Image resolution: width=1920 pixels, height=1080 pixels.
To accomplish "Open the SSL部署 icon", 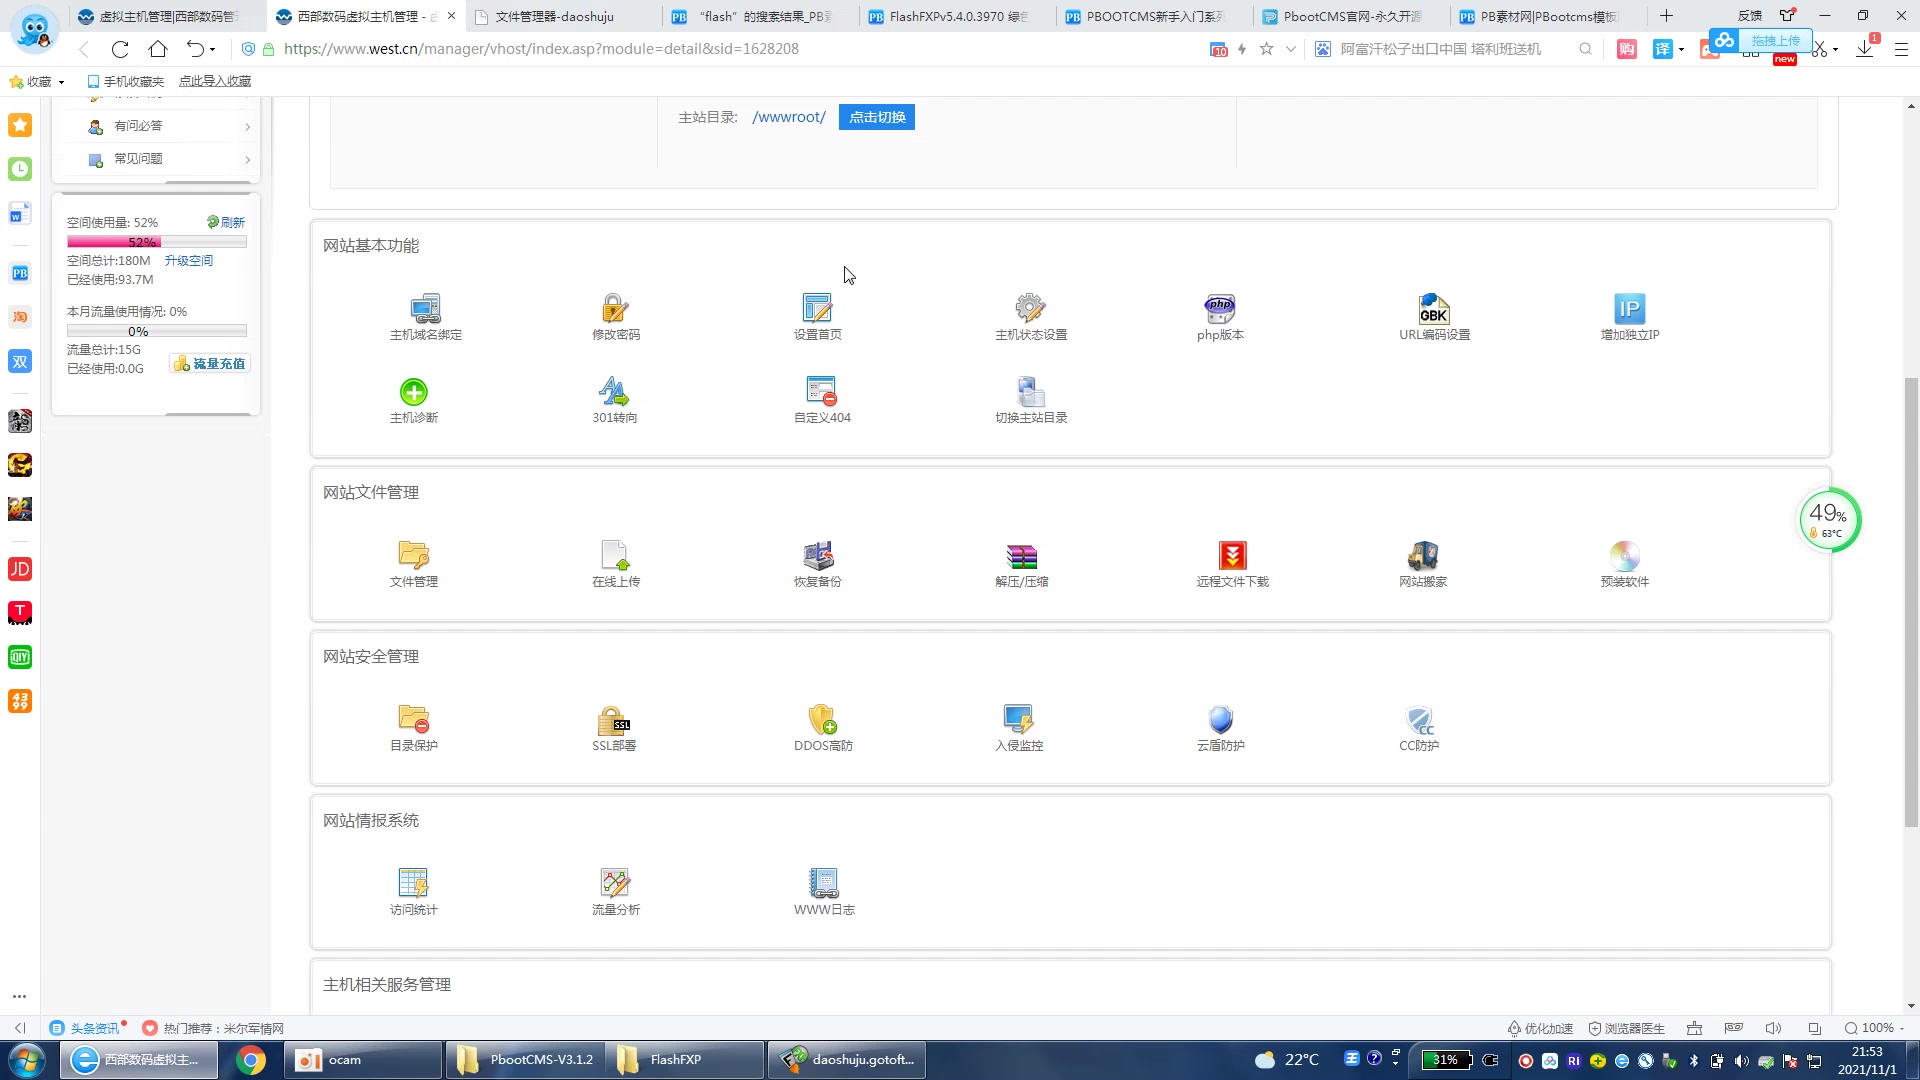I will [x=614, y=720].
